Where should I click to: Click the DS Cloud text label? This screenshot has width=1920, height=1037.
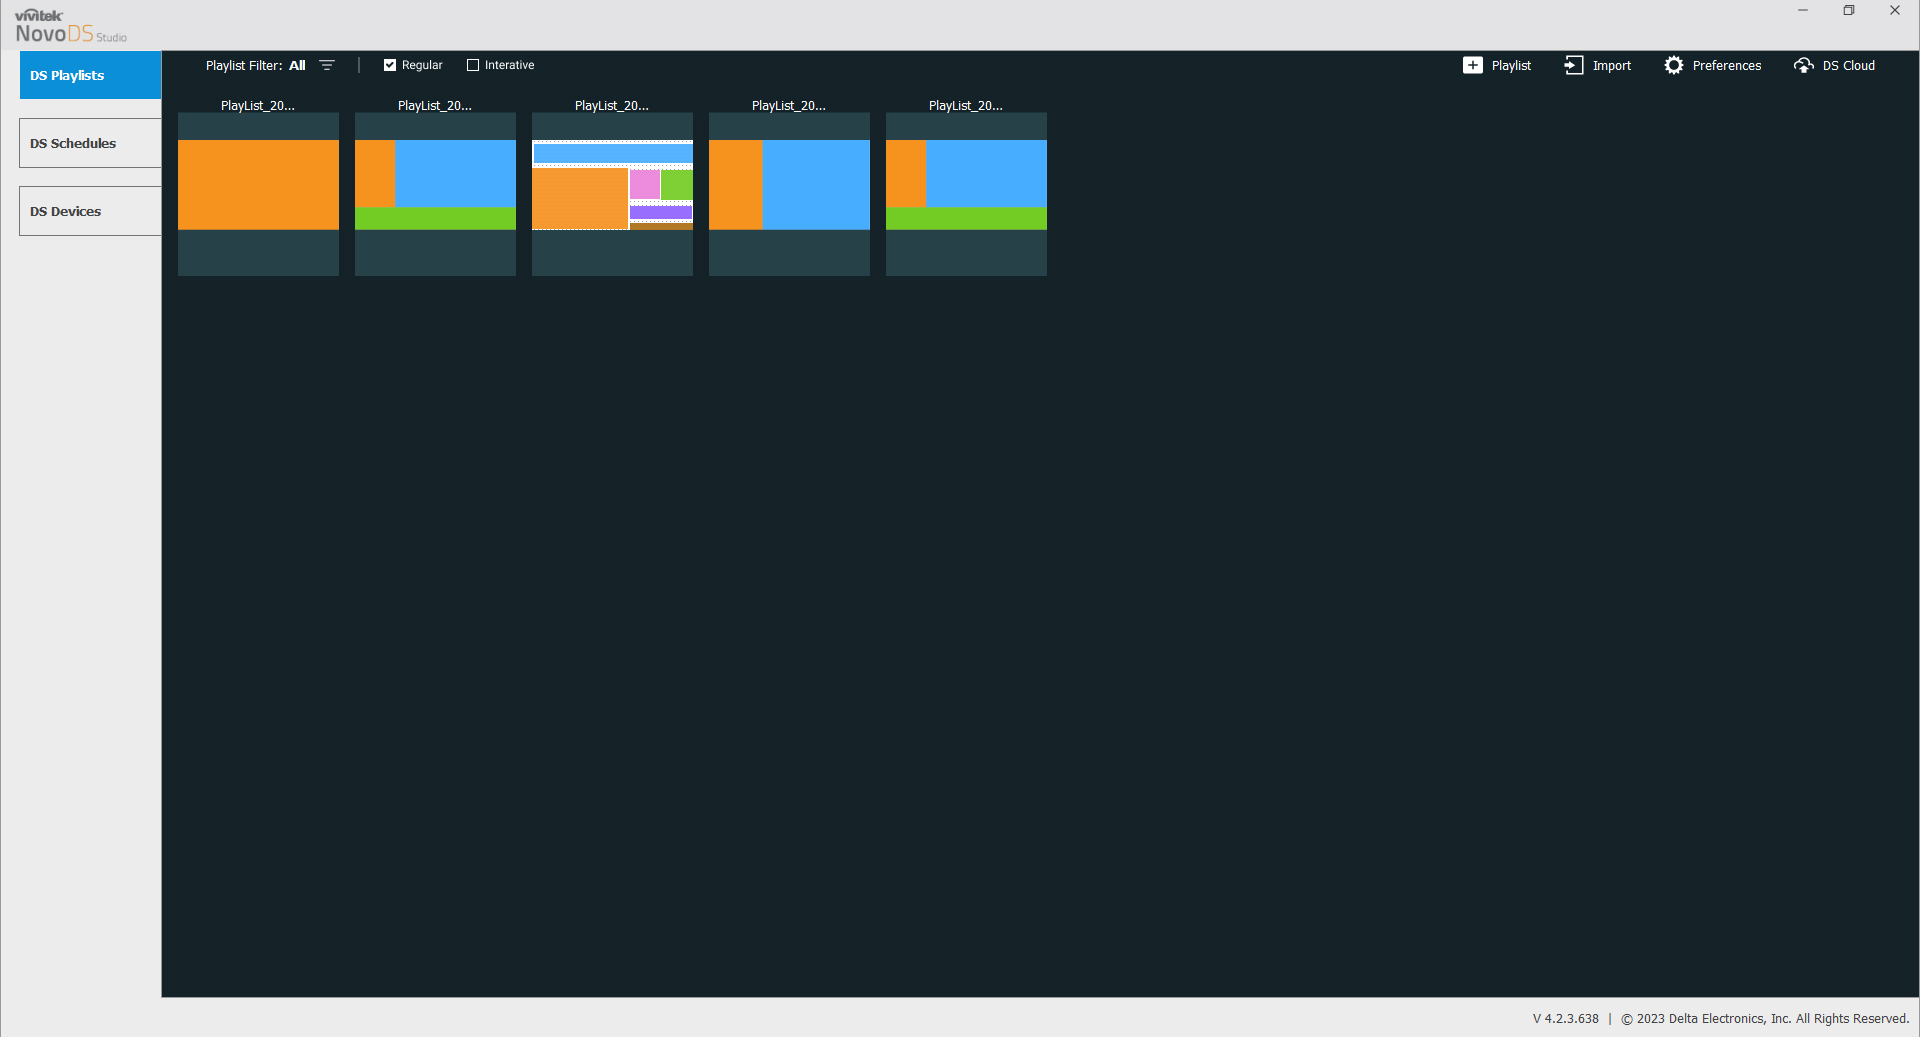coord(1848,65)
